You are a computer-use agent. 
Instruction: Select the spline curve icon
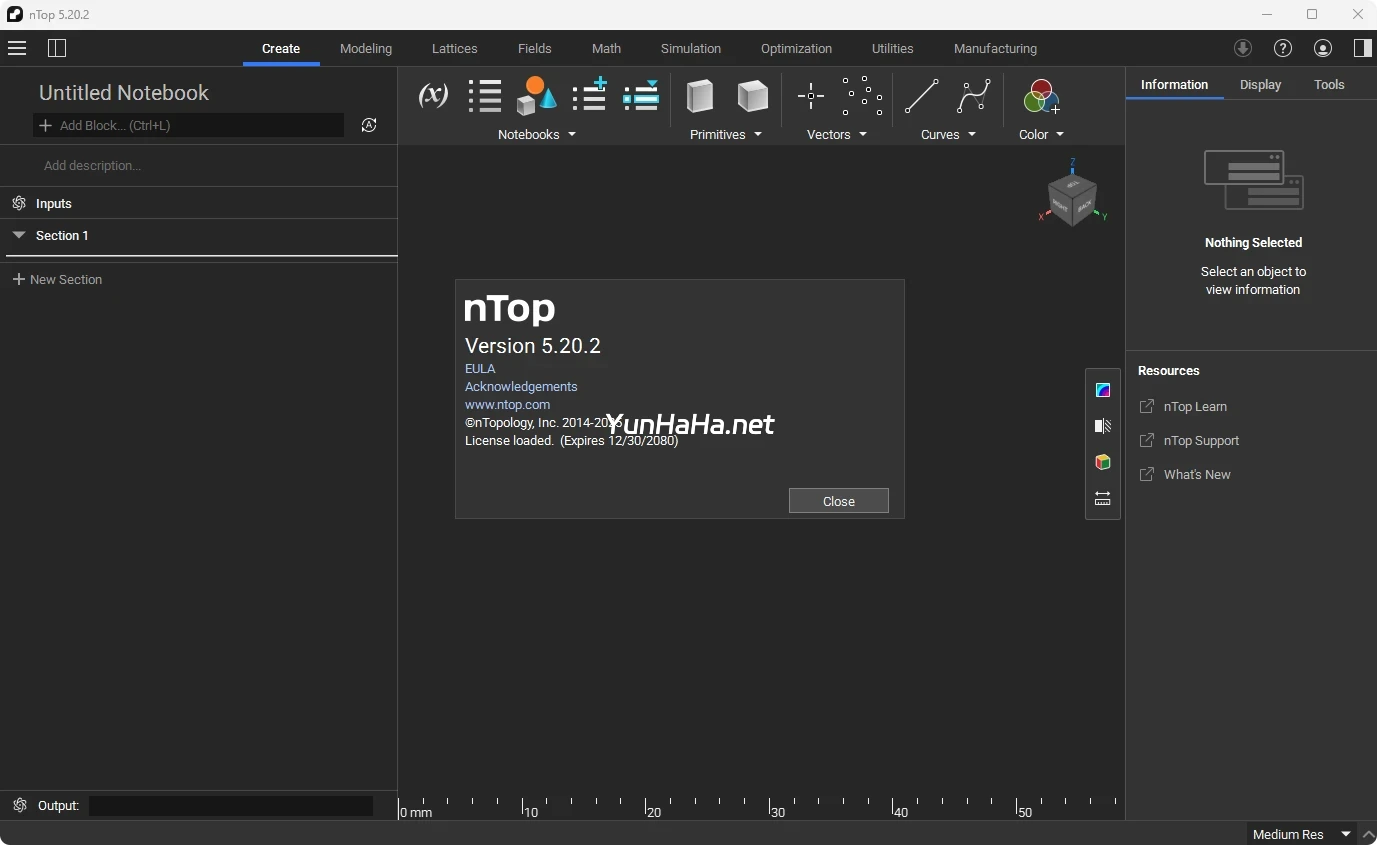tap(973, 96)
